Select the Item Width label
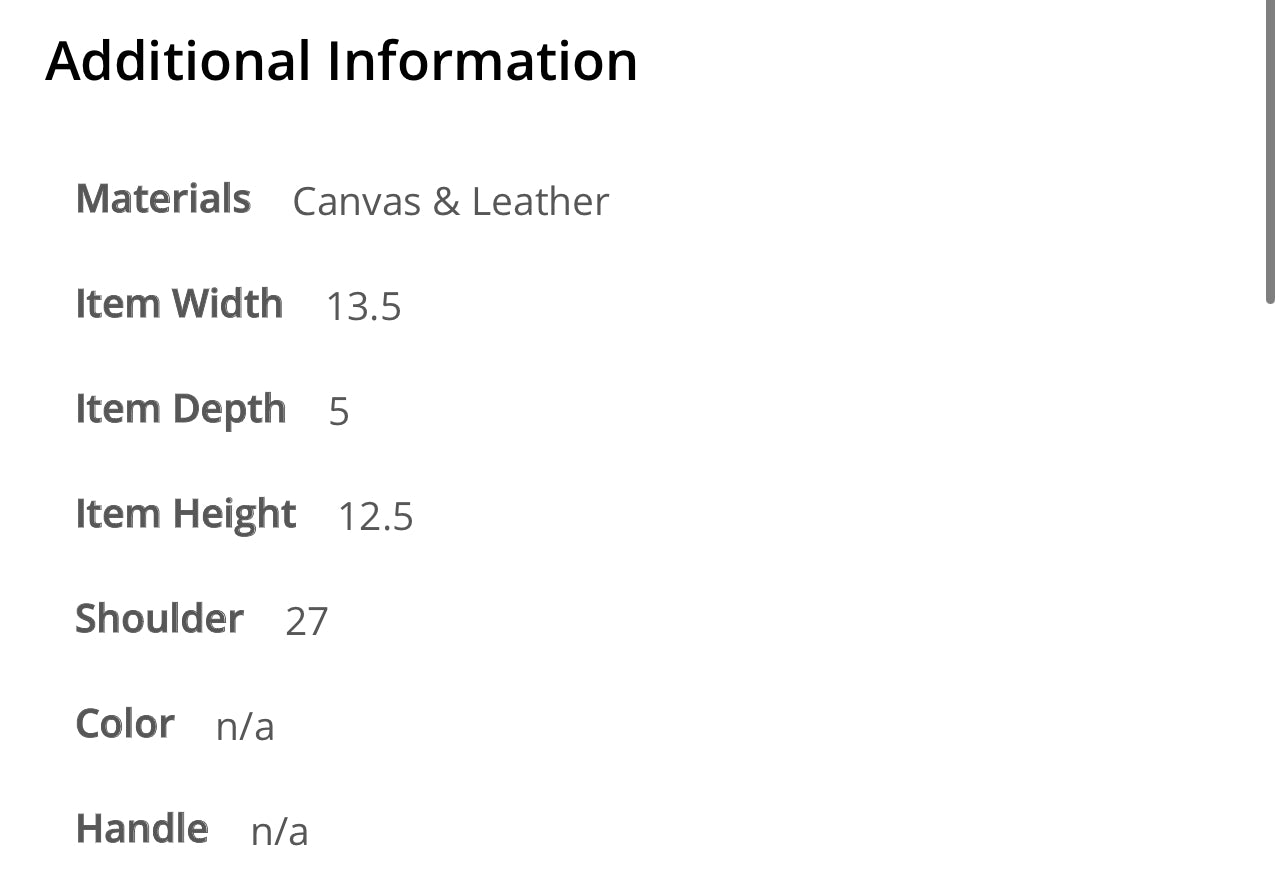Screen dimensions: 1284x876 [x=179, y=304]
